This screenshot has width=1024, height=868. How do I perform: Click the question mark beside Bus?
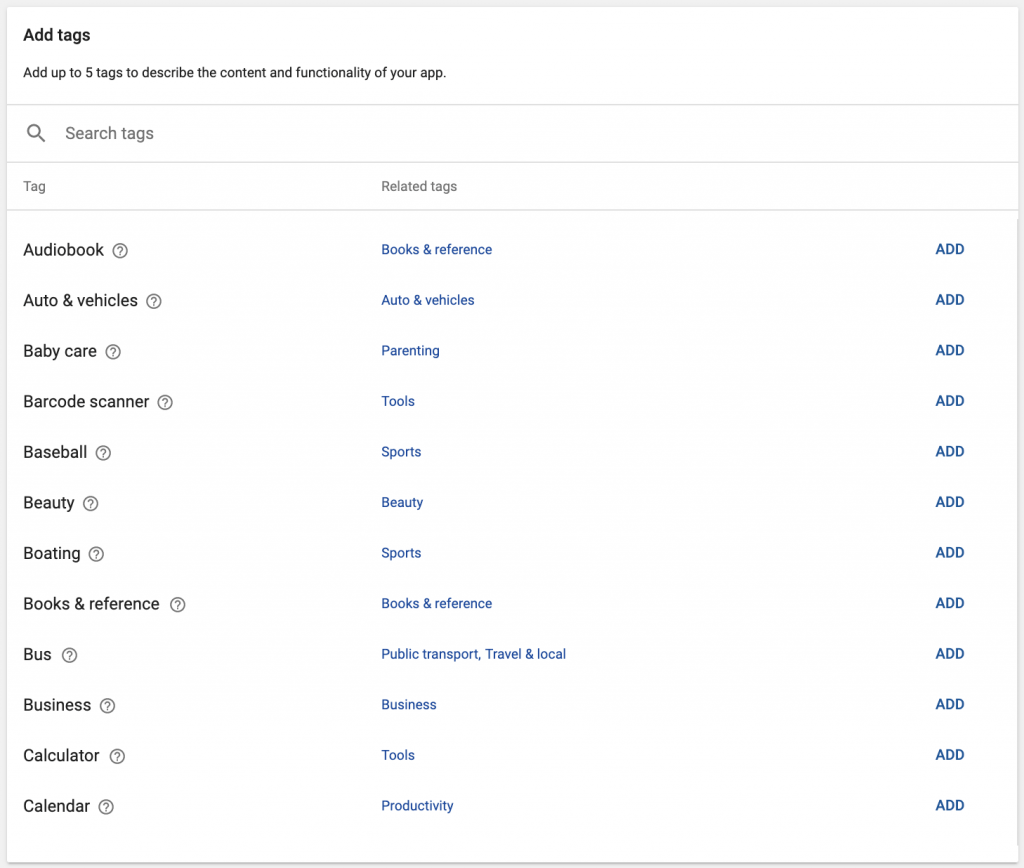tap(69, 655)
